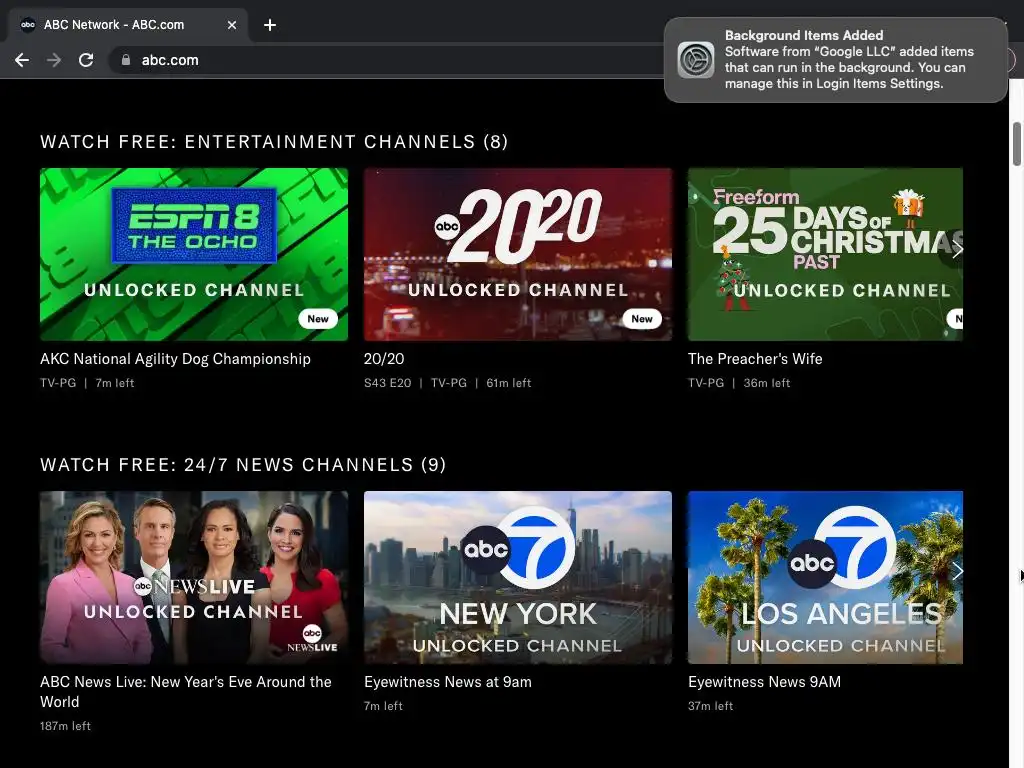
Task: Click the New badge on 20/20 thumbnail
Action: pyautogui.click(x=642, y=319)
